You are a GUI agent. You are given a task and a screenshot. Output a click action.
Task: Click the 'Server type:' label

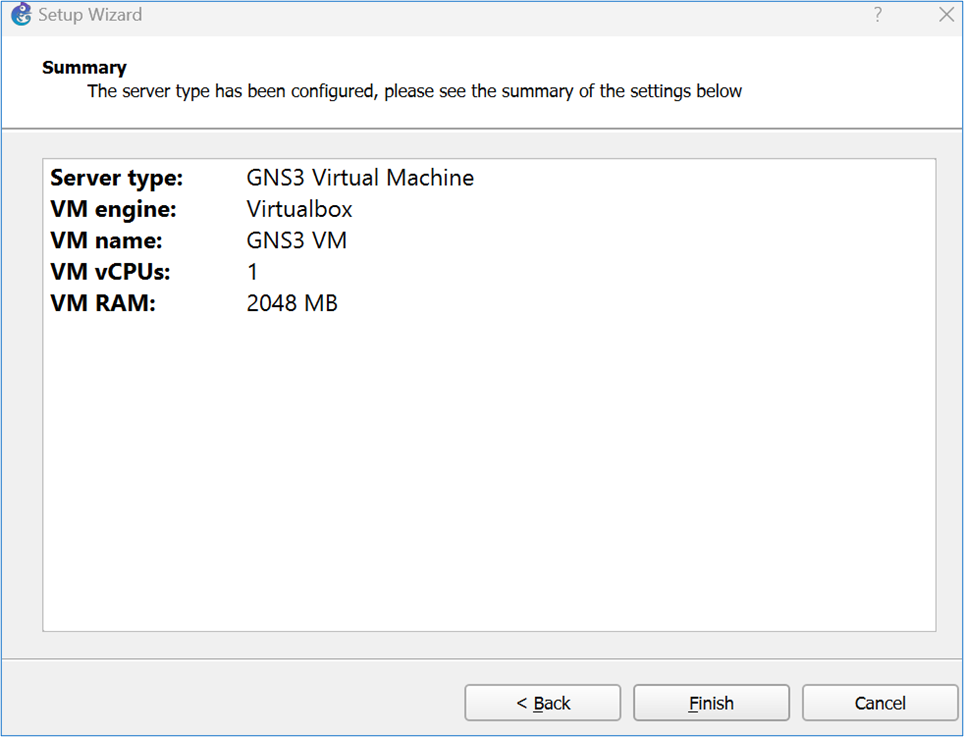coord(117,178)
